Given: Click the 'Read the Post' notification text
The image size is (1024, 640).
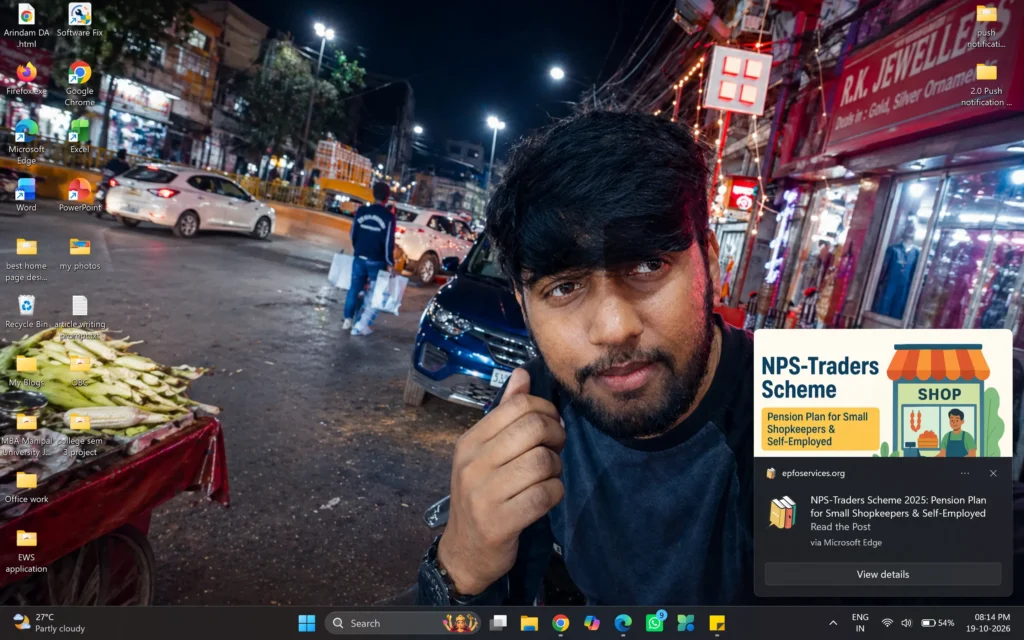Looking at the screenshot, I should (840, 527).
